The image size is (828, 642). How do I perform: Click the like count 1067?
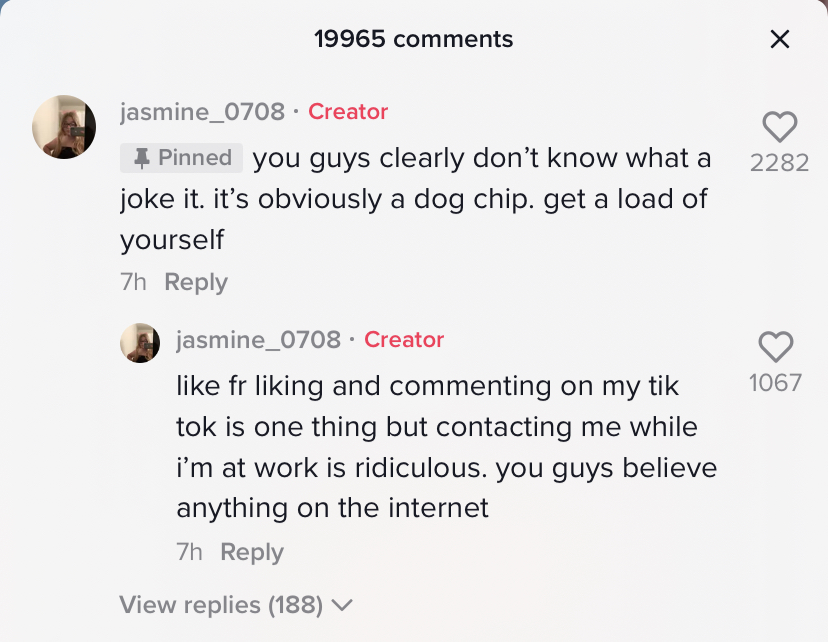775,384
